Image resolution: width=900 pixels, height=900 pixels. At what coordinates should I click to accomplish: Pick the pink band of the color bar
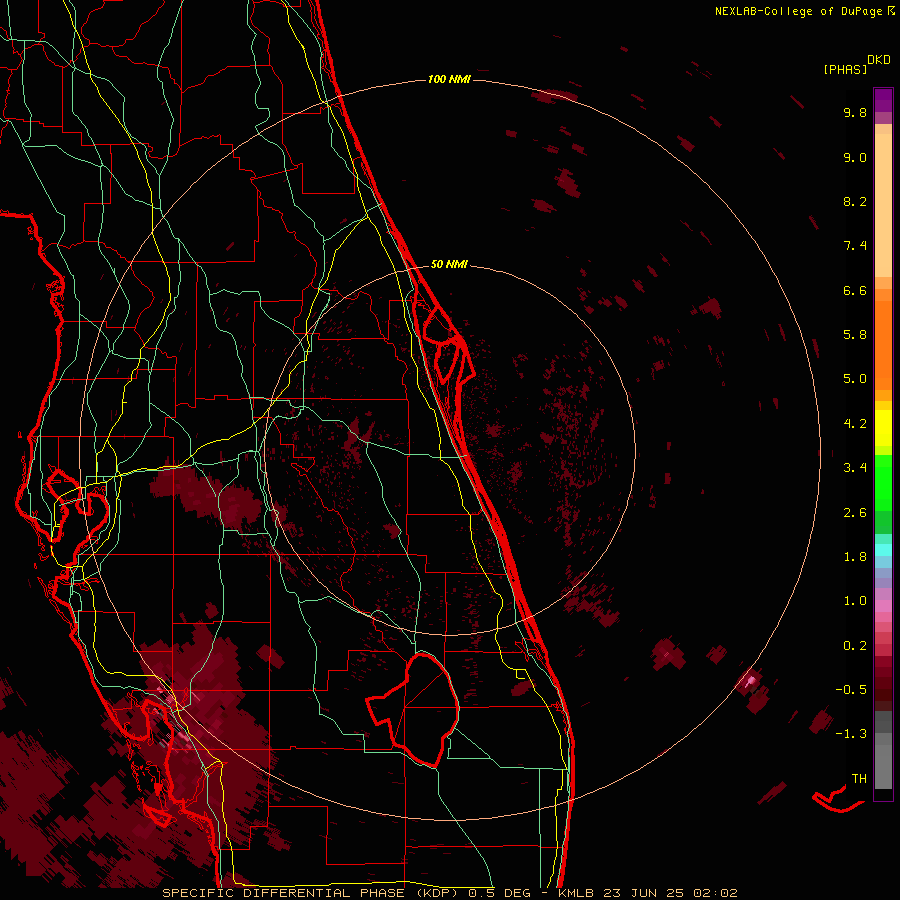(883, 606)
